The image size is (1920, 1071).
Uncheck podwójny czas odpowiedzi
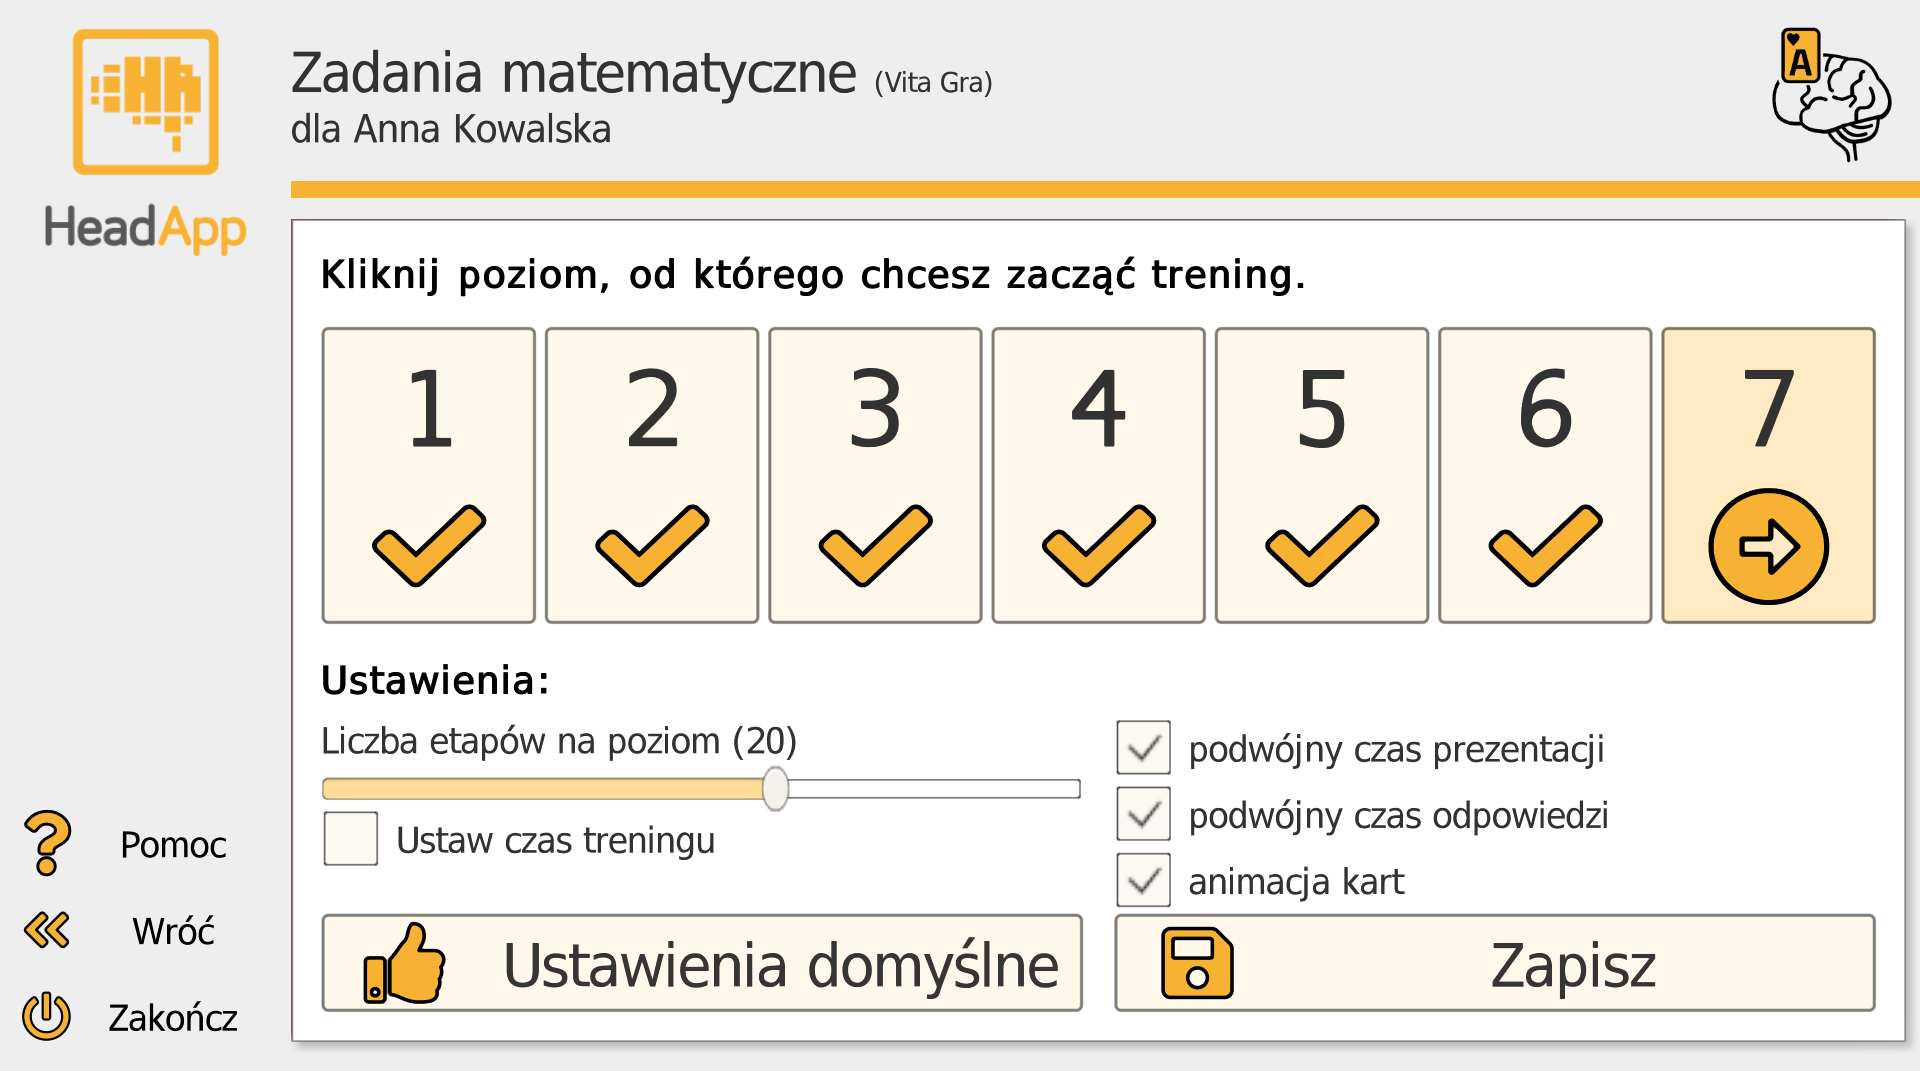point(1143,814)
